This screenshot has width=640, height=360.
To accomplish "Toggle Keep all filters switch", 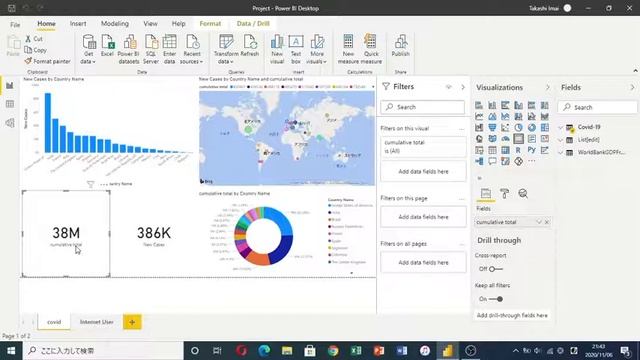I will coord(496,299).
